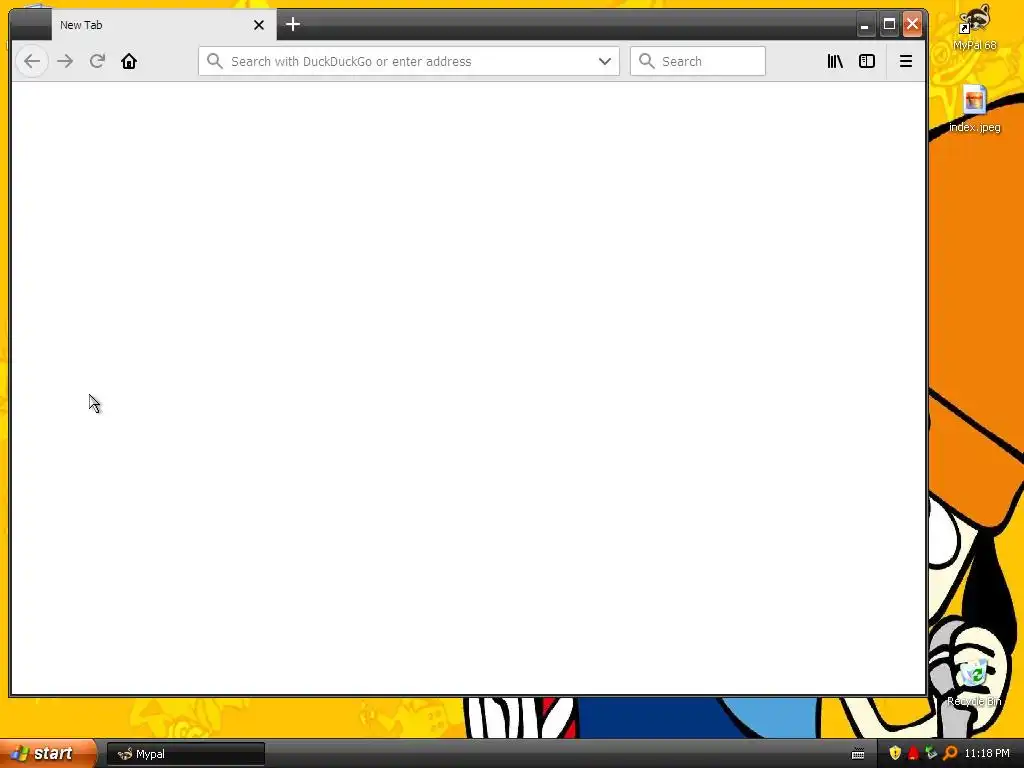Maximize the Mypal browser window
1024x768 pixels.
(x=889, y=25)
